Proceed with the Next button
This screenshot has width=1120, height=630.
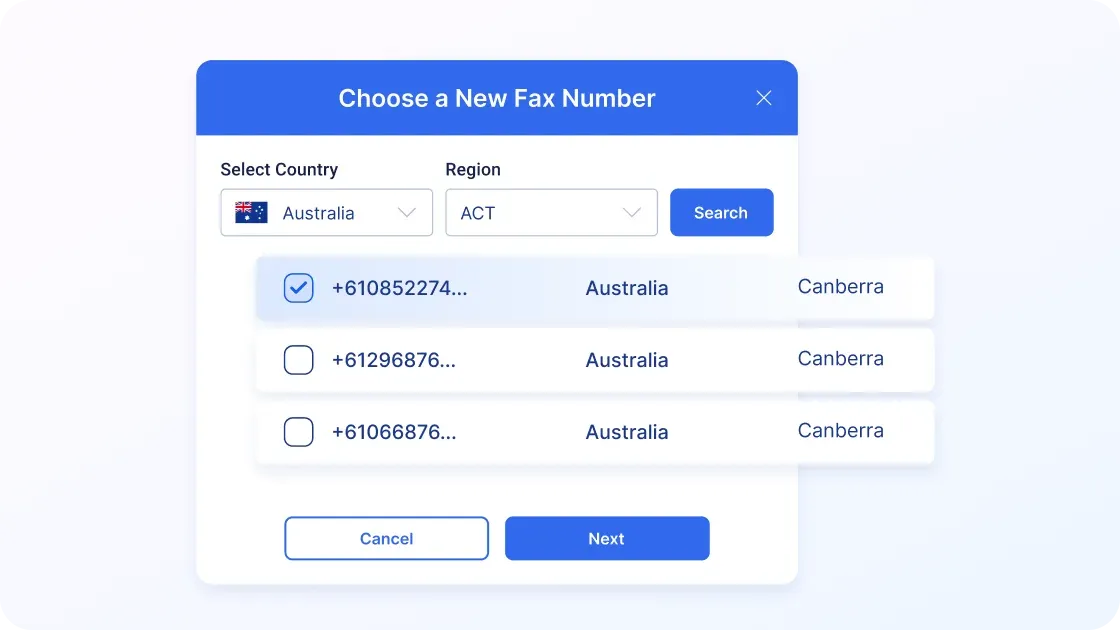pyautogui.click(x=607, y=538)
